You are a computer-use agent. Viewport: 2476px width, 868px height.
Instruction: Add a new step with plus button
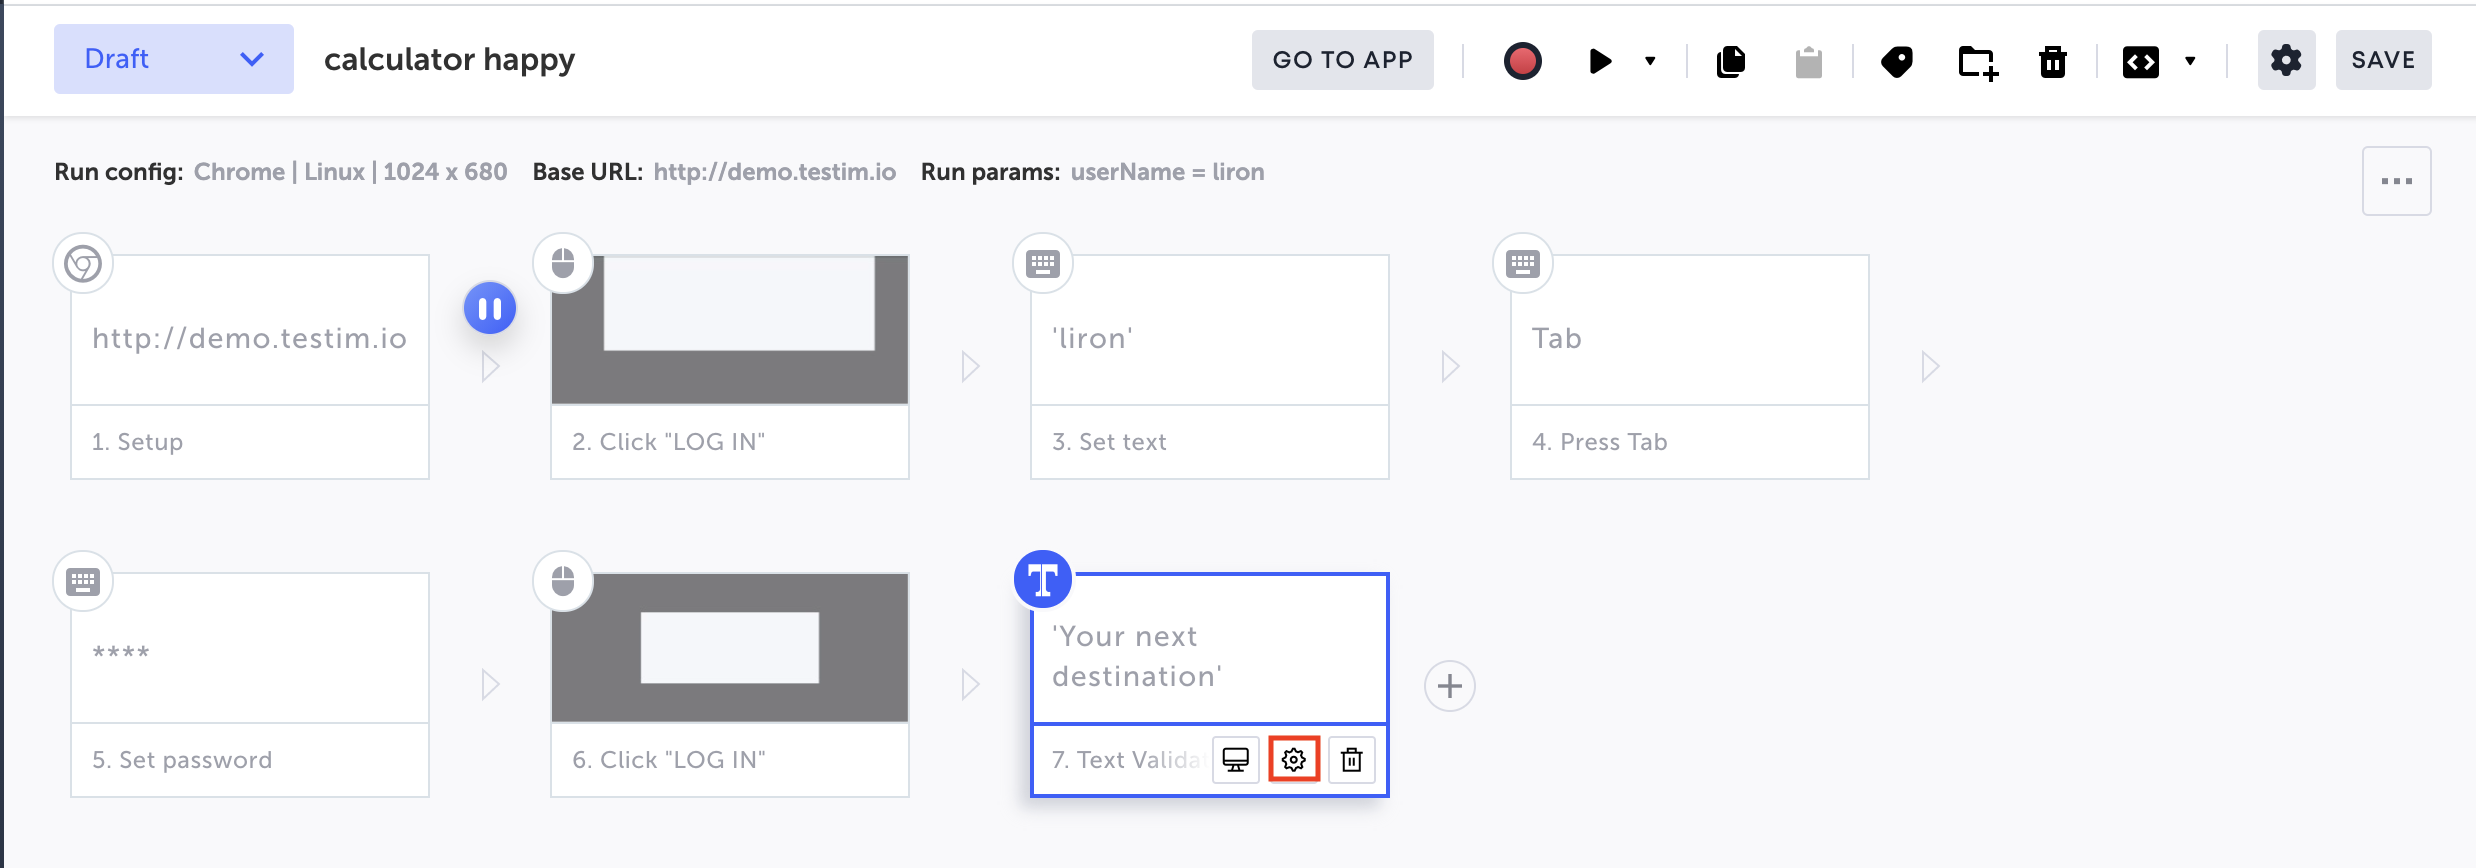[1450, 686]
